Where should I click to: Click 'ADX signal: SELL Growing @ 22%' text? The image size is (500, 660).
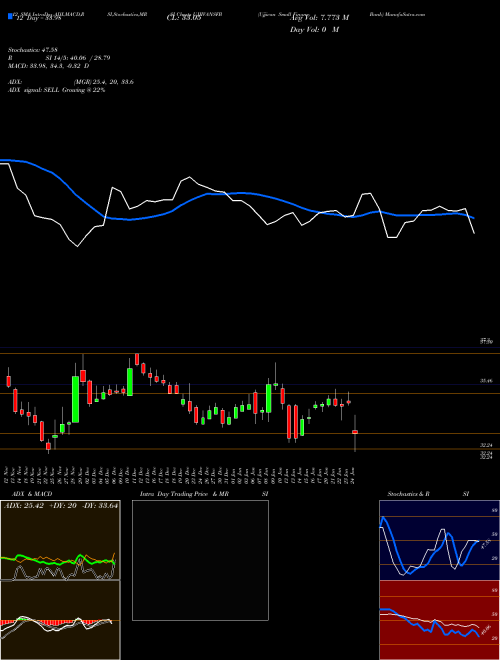[x=56, y=90]
